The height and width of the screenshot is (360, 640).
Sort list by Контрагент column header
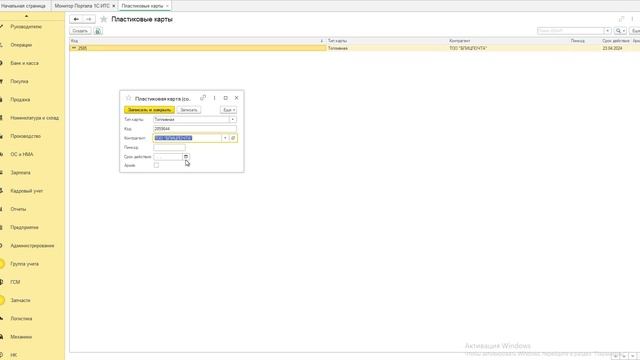click(508, 41)
